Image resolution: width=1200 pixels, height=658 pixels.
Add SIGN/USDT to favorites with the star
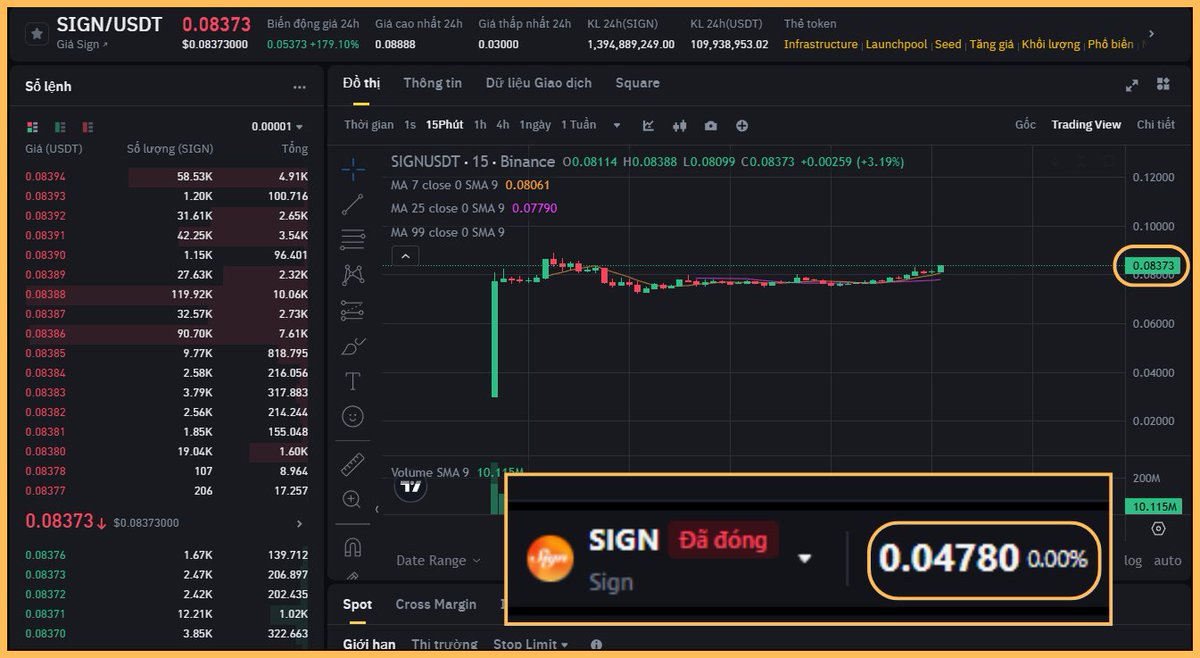click(37, 33)
